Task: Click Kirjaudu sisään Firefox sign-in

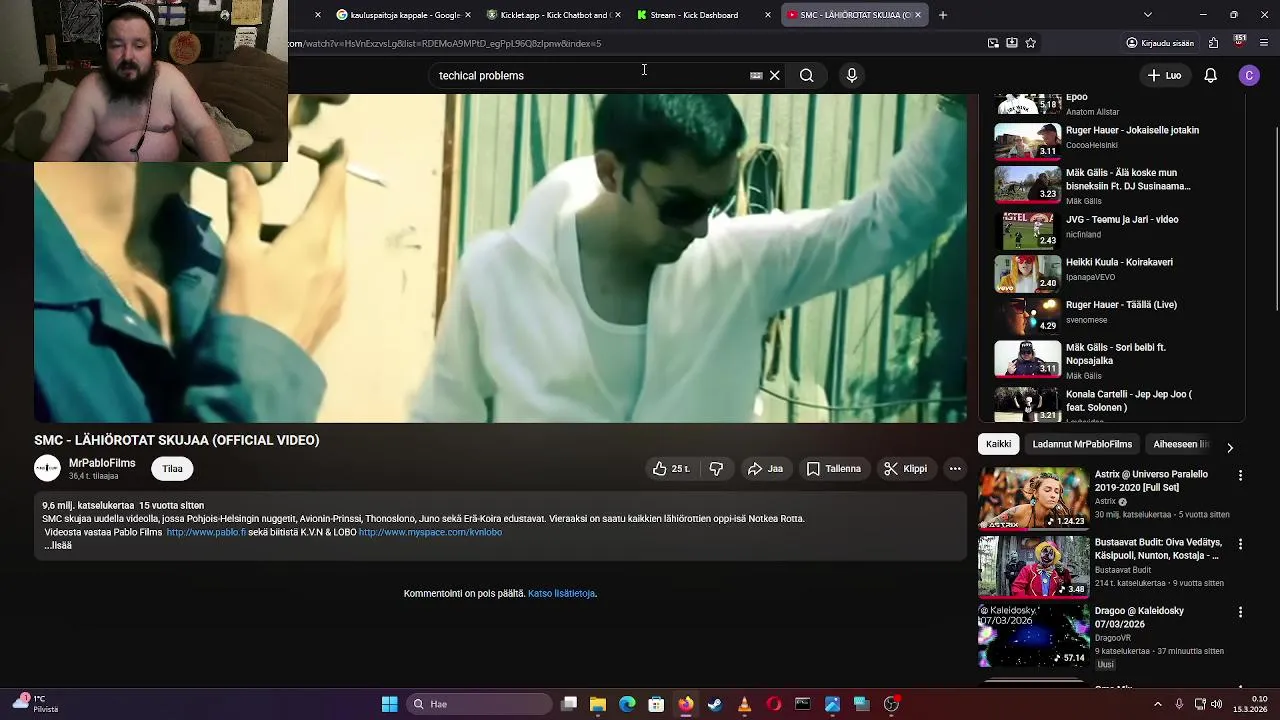Action: (1160, 43)
